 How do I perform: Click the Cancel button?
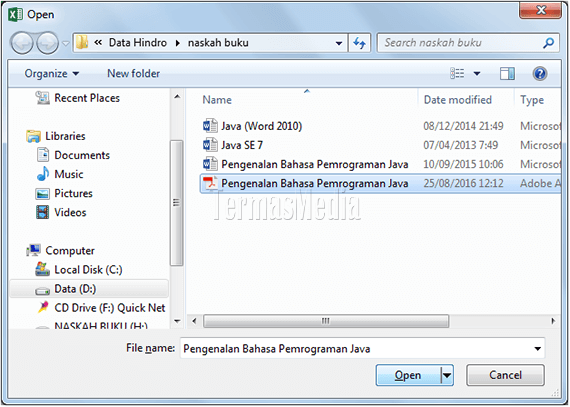tap(505, 375)
